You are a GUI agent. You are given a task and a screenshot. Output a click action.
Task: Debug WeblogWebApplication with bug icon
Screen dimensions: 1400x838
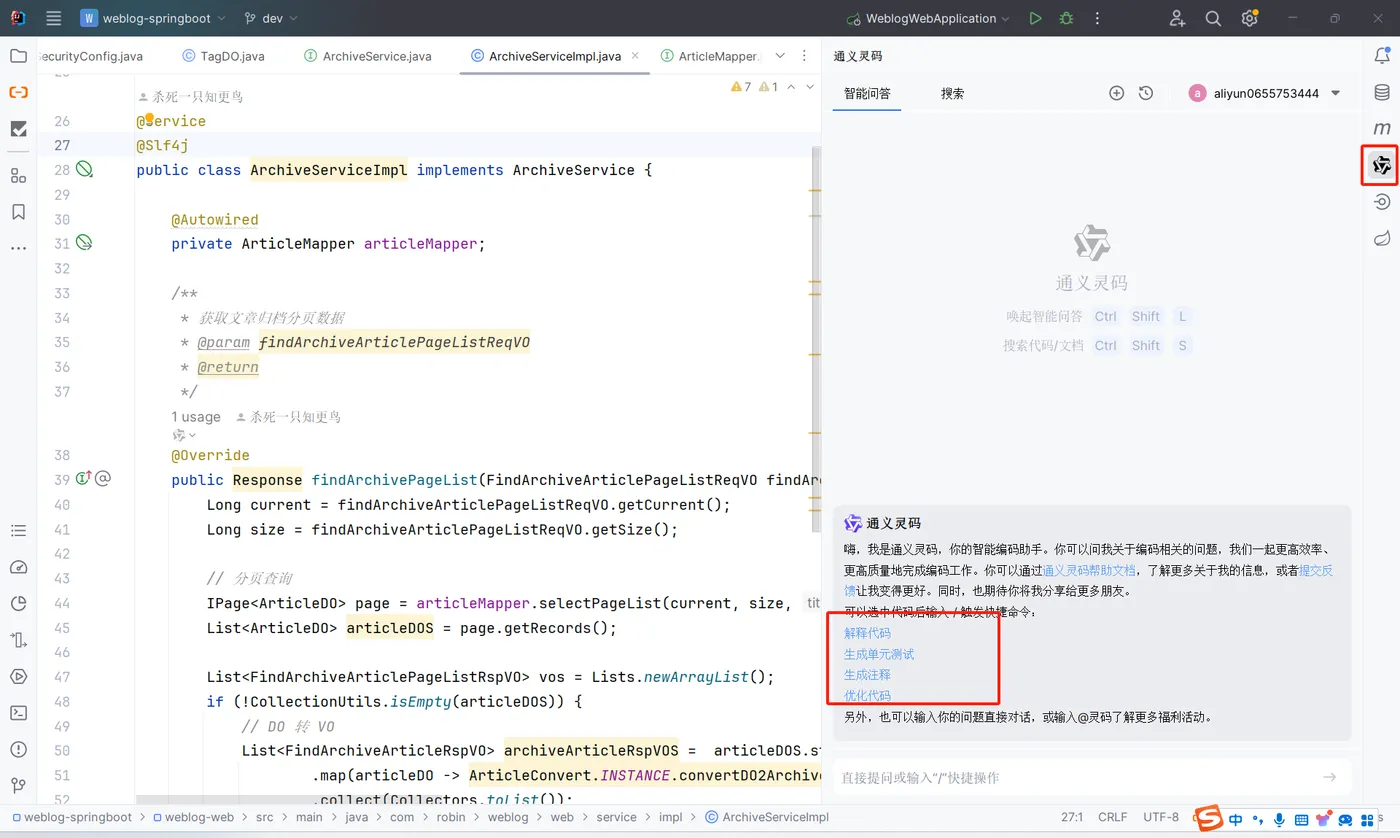[x=1066, y=18]
